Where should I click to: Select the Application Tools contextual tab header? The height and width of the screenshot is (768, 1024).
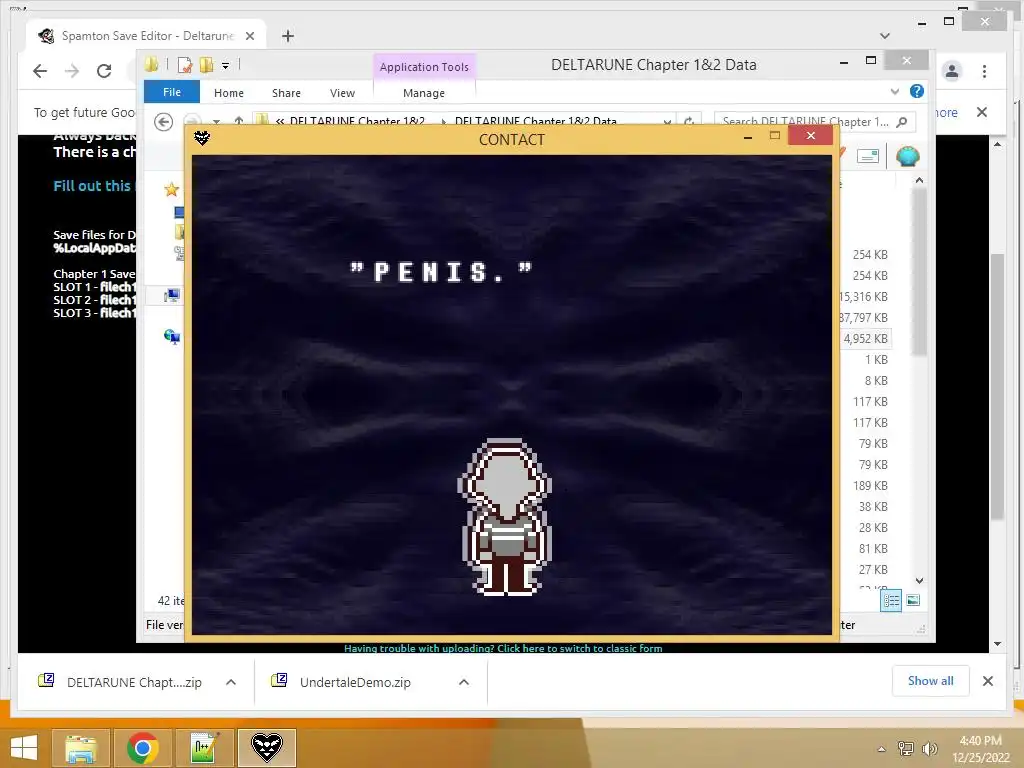(x=424, y=67)
